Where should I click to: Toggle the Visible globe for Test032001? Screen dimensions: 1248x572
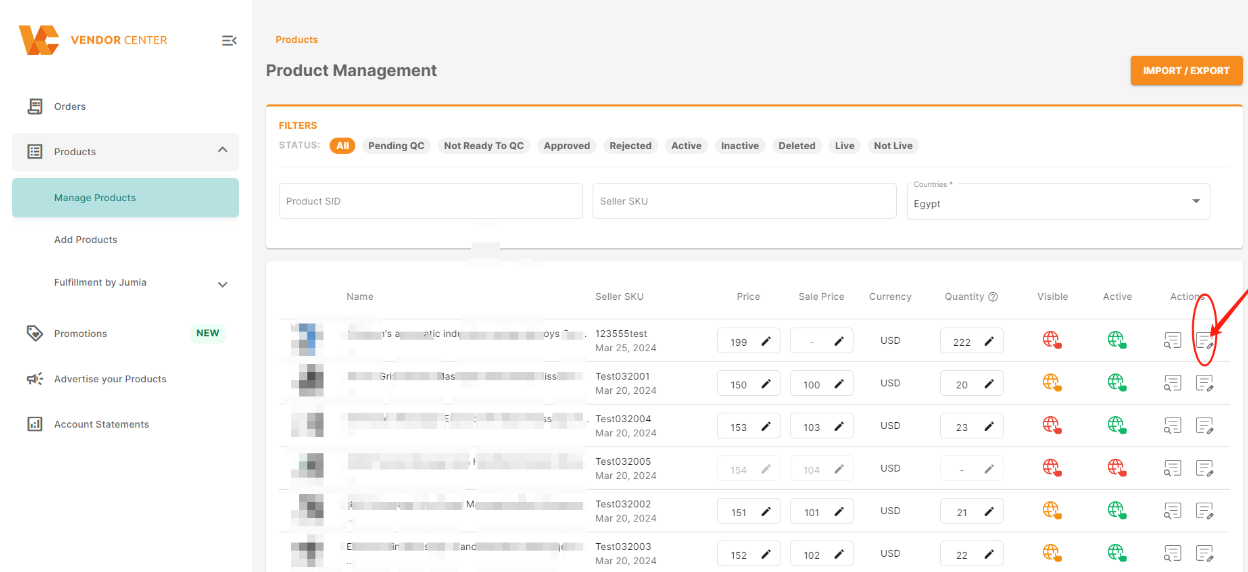(x=1051, y=383)
